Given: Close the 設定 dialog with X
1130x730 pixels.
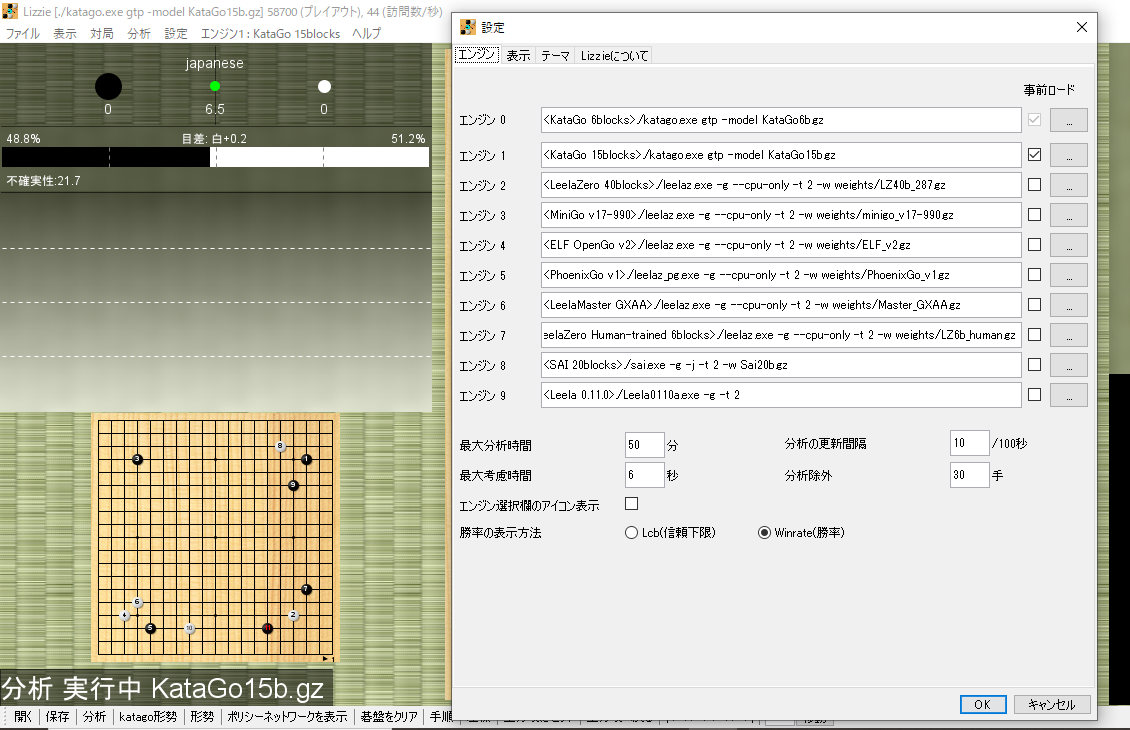Looking at the screenshot, I should tap(1081, 27).
